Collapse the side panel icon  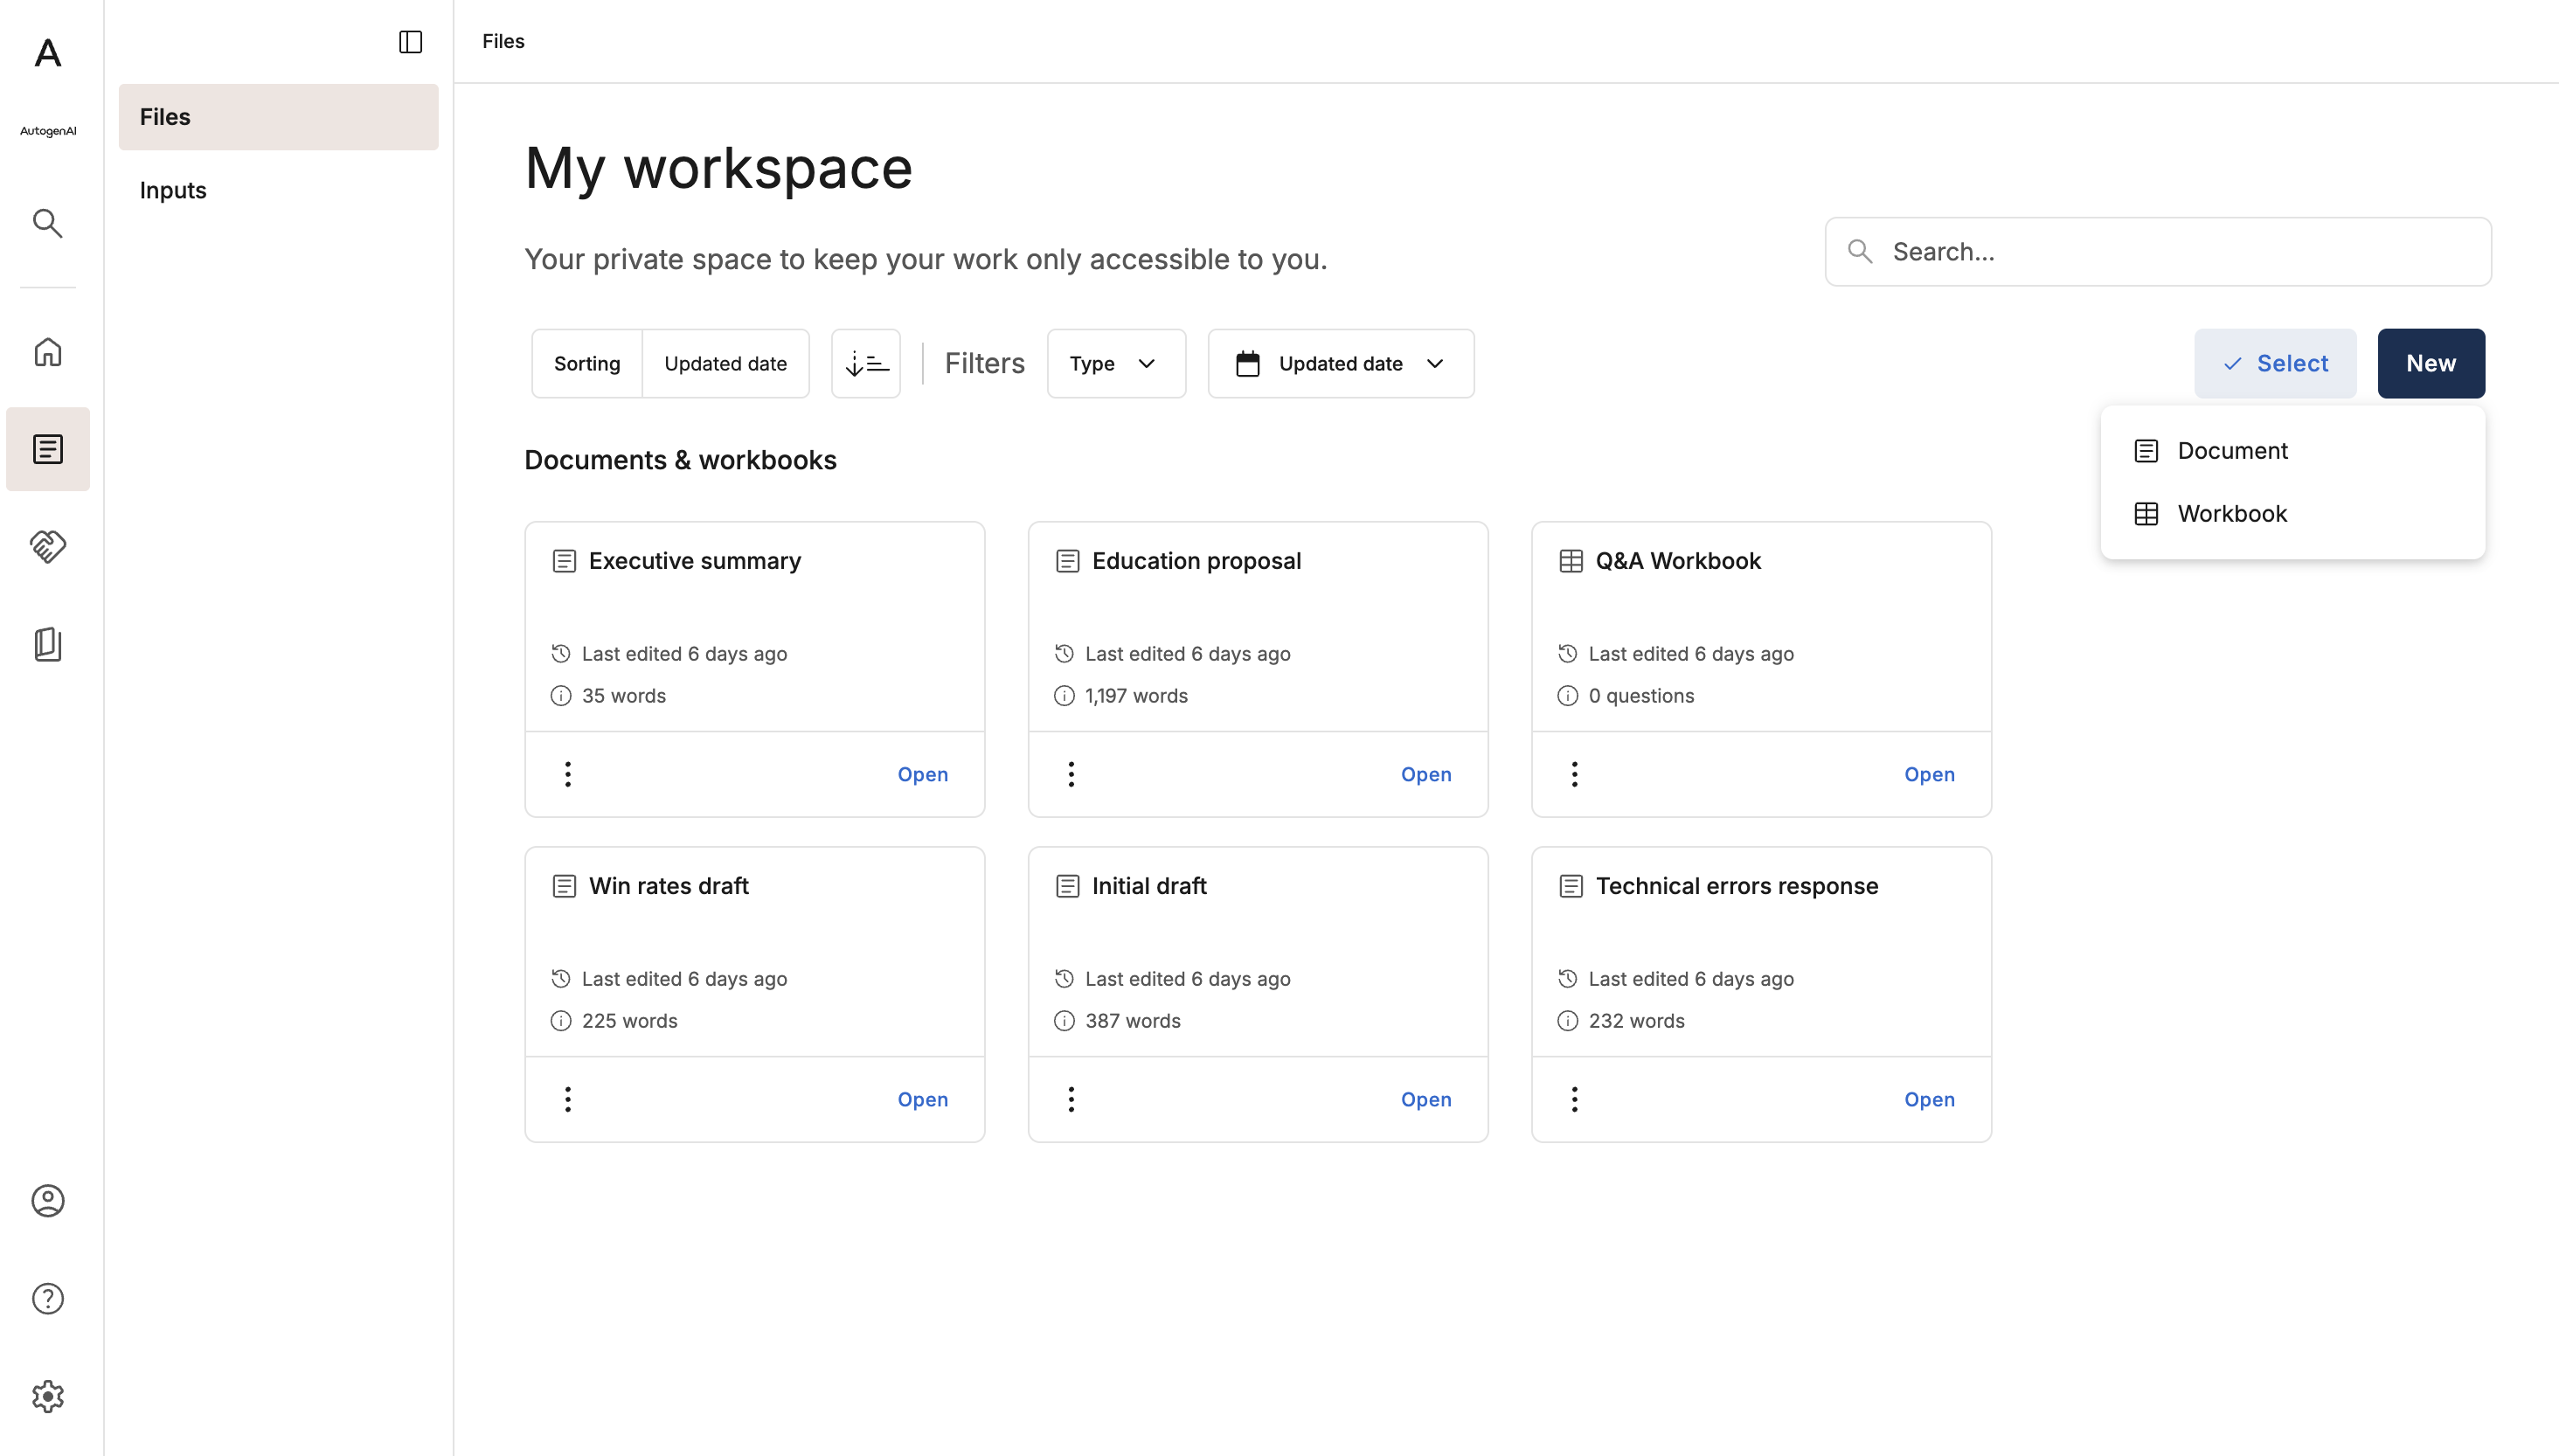[x=410, y=42]
